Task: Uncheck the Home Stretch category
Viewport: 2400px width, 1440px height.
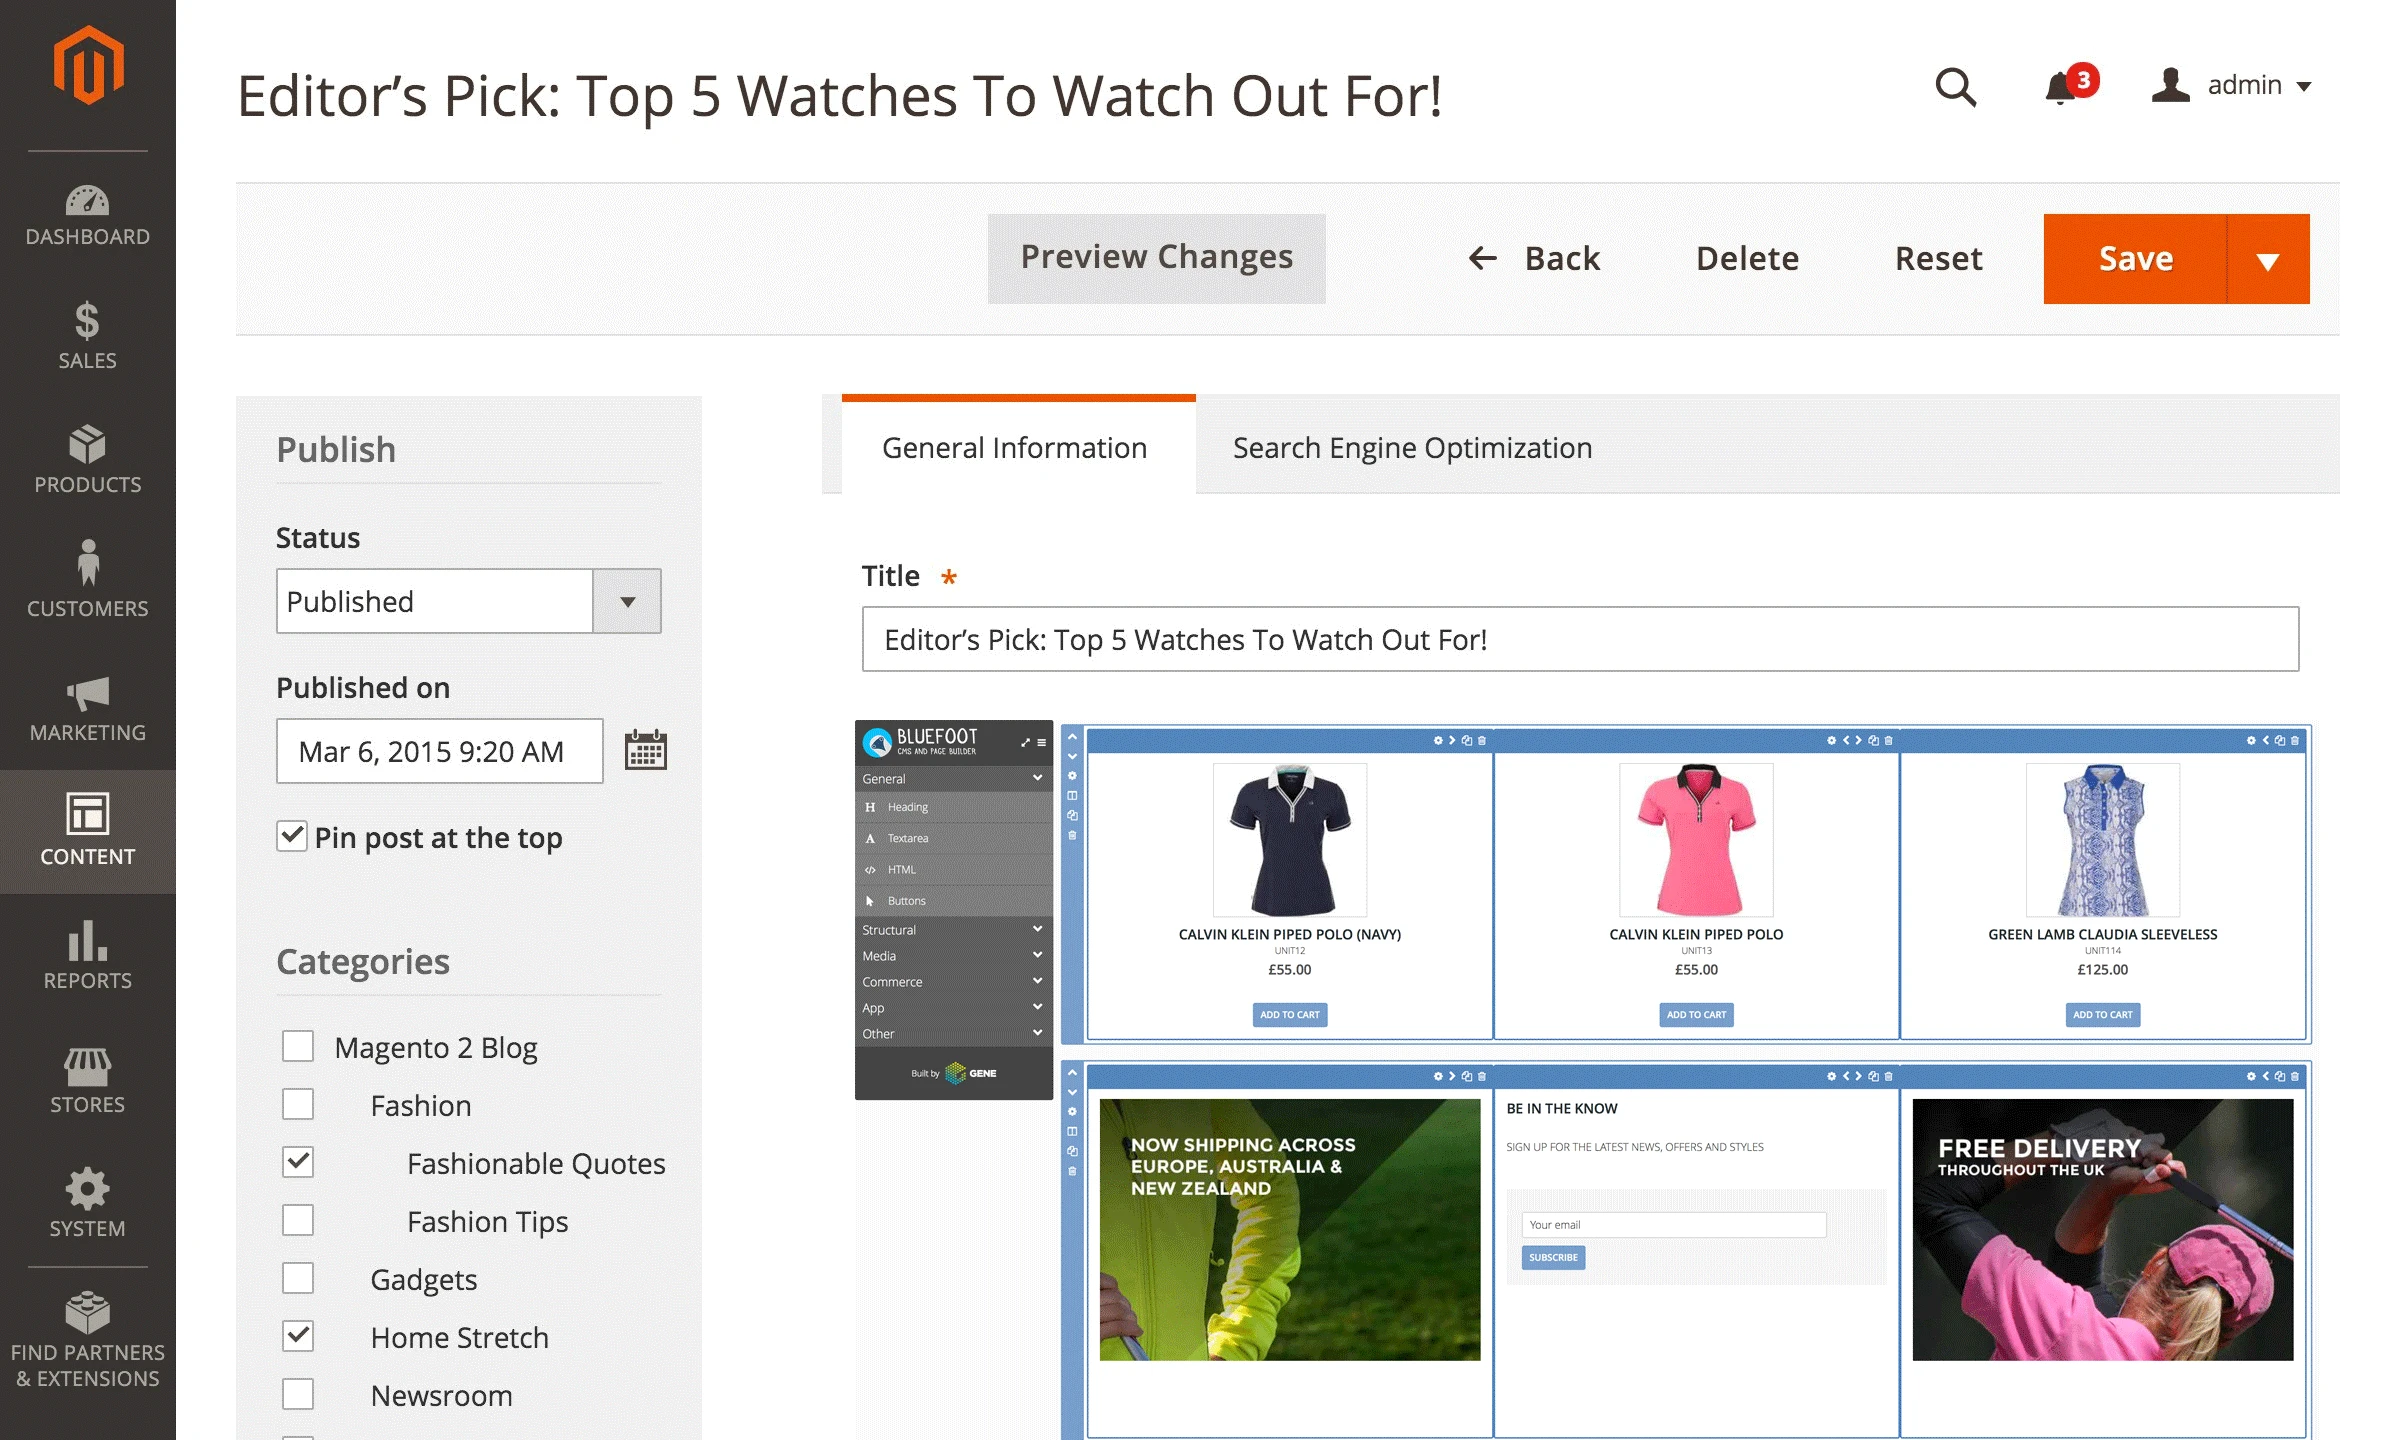Action: [298, 1336]
